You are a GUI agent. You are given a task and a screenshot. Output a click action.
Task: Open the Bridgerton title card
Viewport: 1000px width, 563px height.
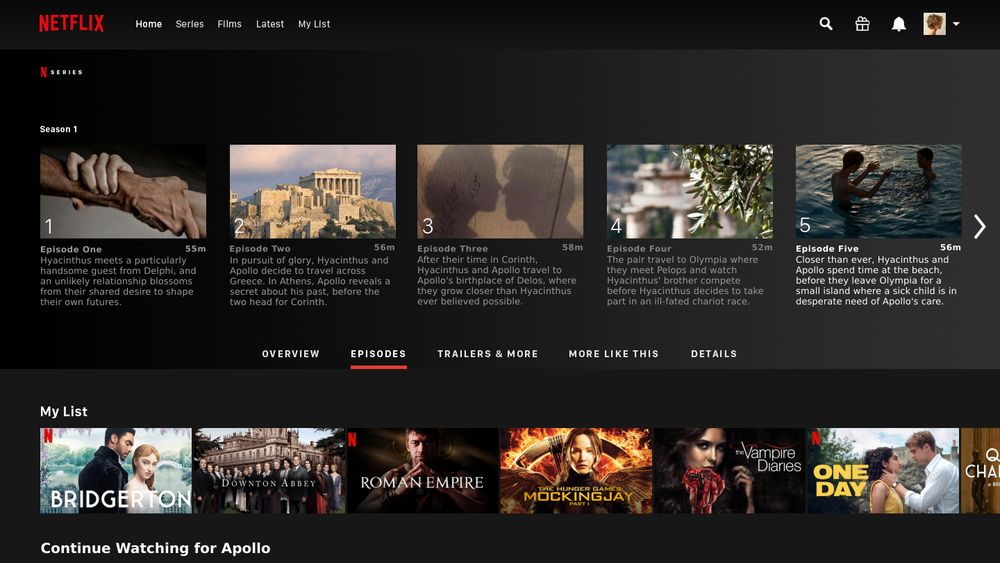pyautogui.click(x=116, y=471)
